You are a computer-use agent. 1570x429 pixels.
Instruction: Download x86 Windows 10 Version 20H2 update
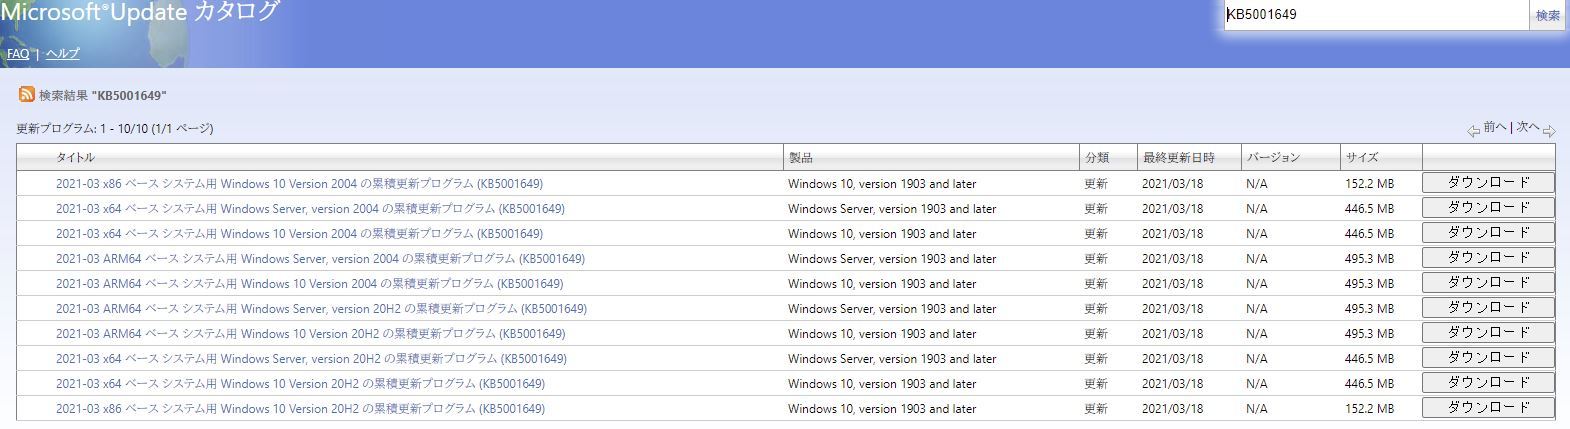pyautogui.click(x=1488, y=408)
